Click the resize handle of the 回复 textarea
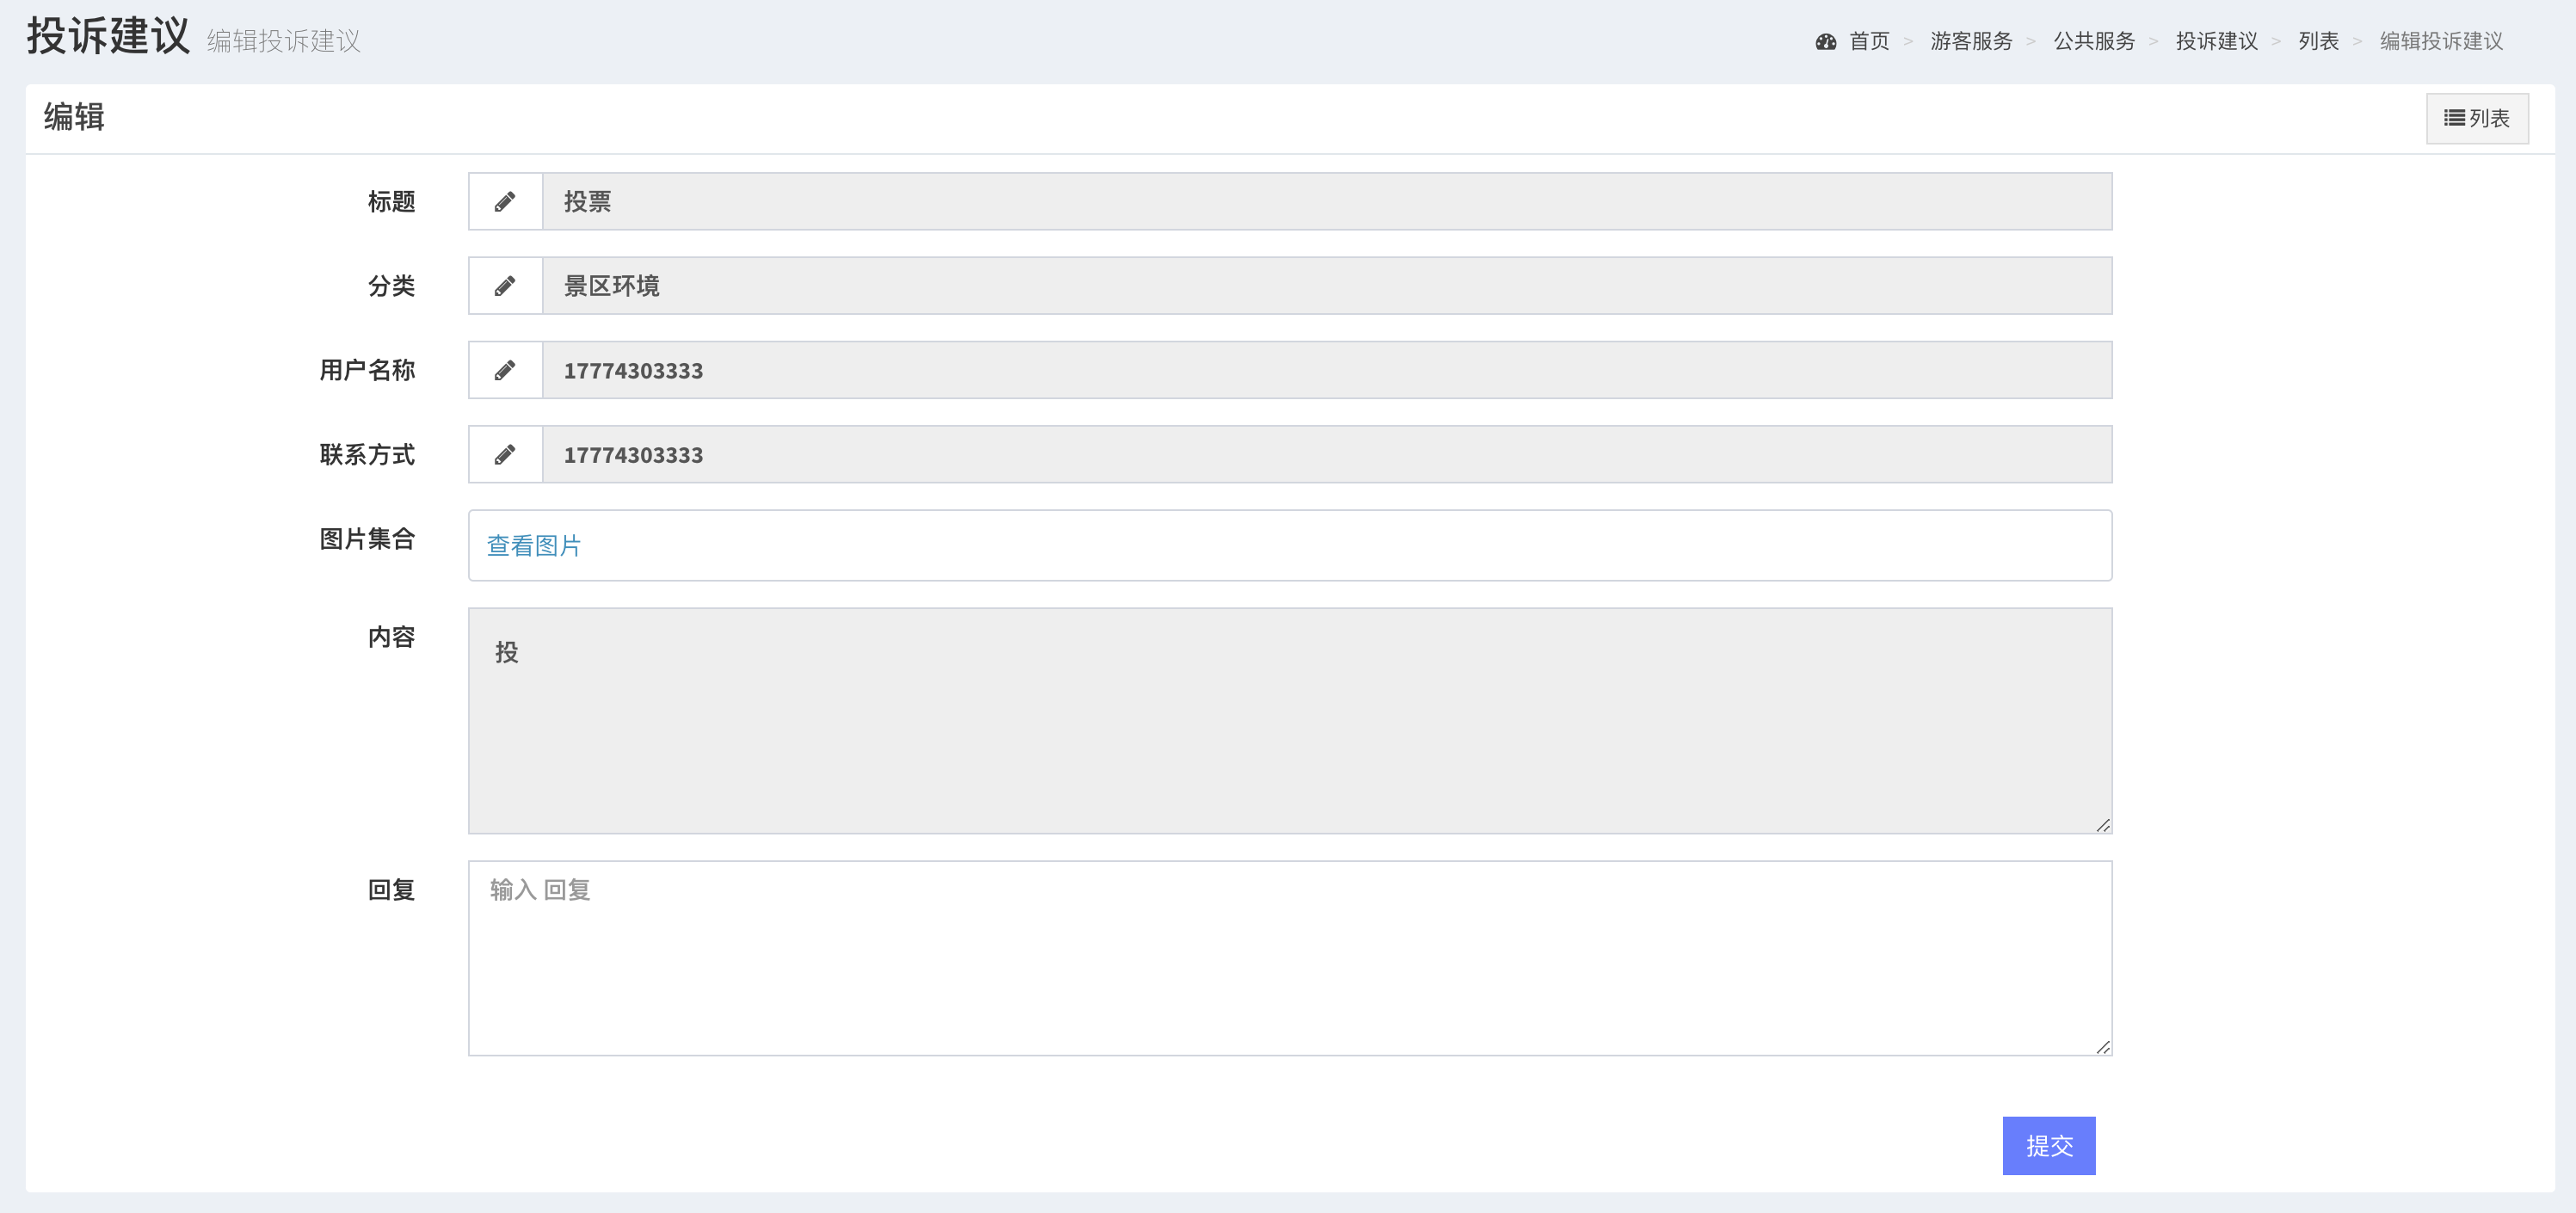The width and height of the screenshot is (2576, 1213). coord(2103,1047)
